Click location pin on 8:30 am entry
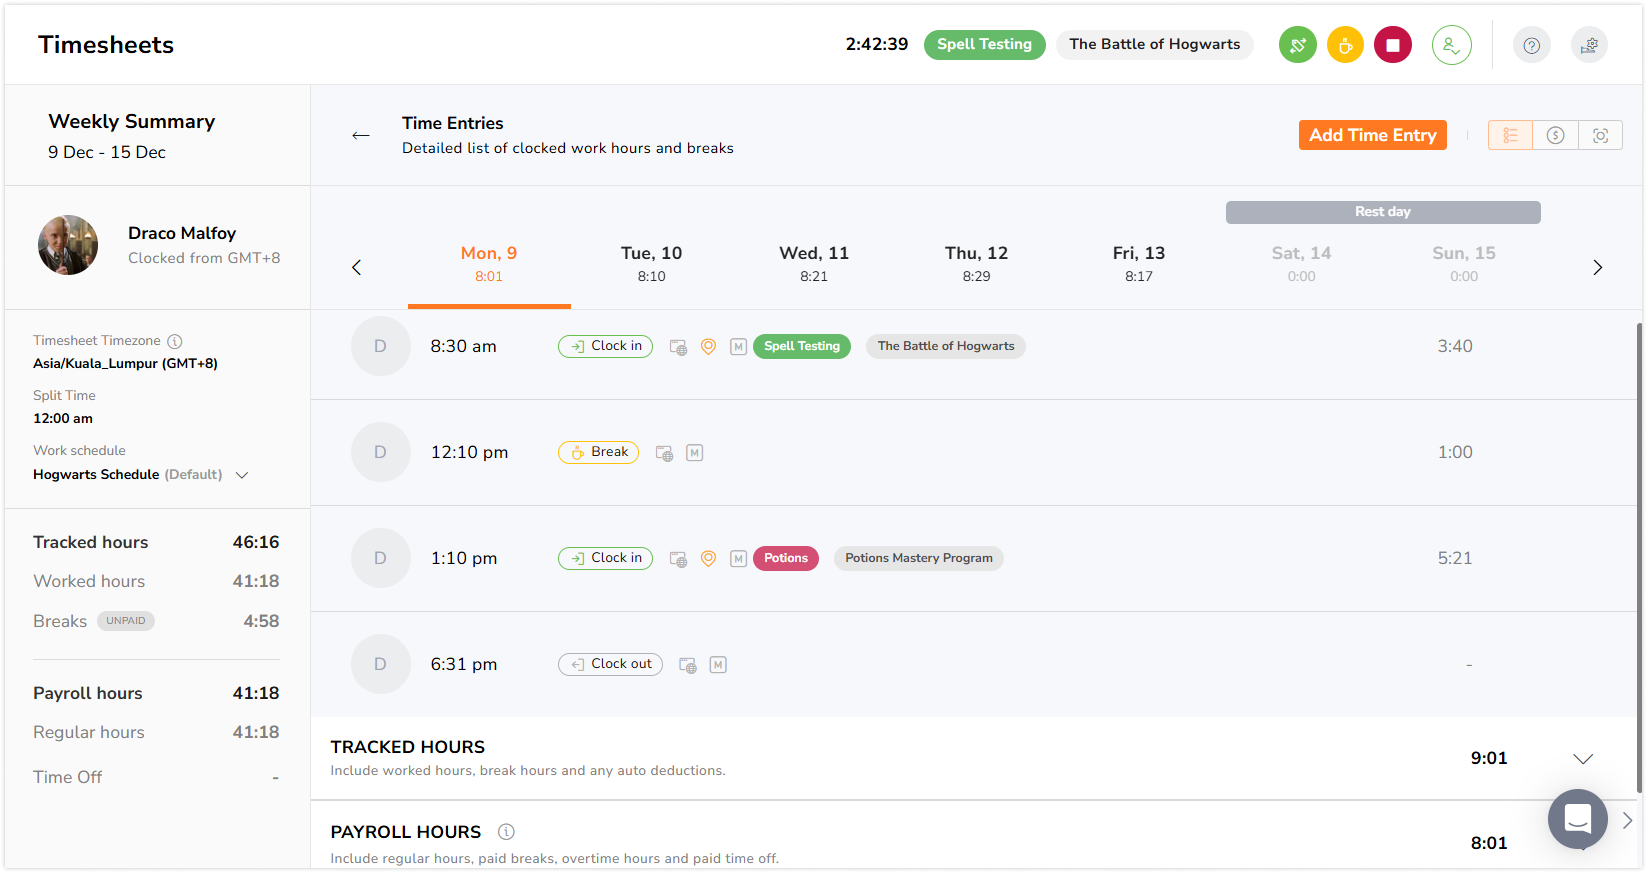The height and width of the screenshot is (873, 1647). pyautogui.click(x=708, y=347)
